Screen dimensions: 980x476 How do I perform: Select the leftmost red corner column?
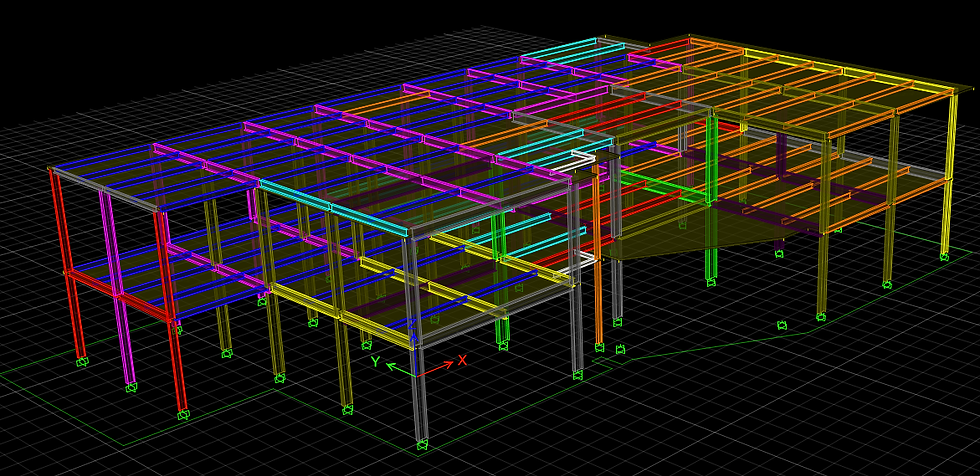coord(69,264)
